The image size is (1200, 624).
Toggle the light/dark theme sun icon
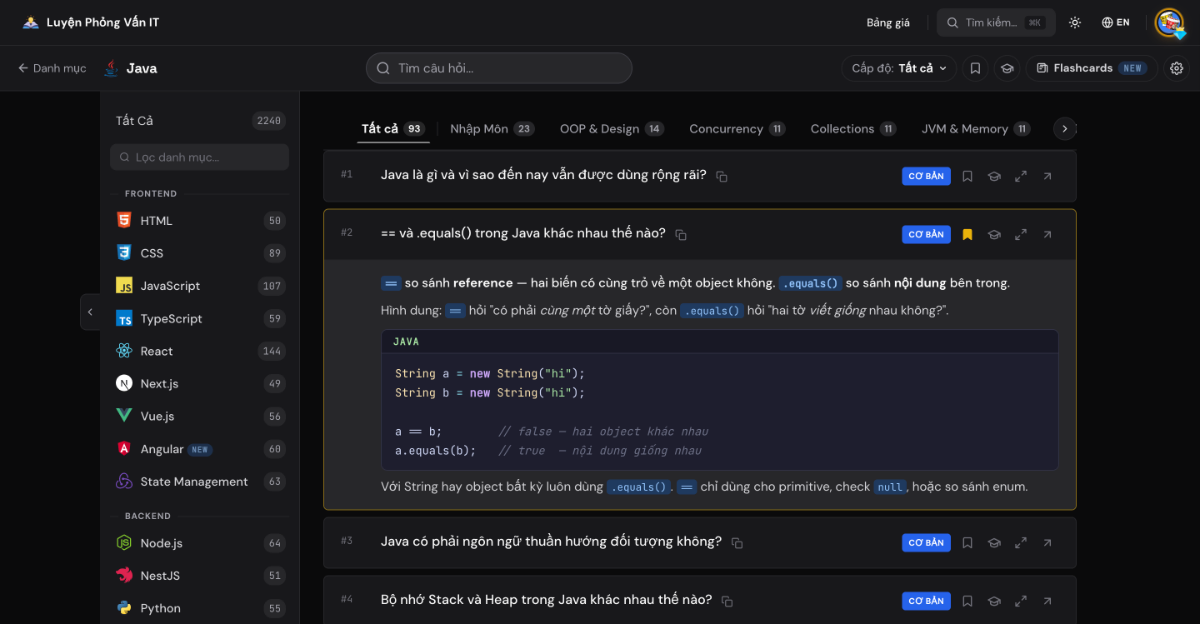pyautogui.click(x=1075, y=22)
